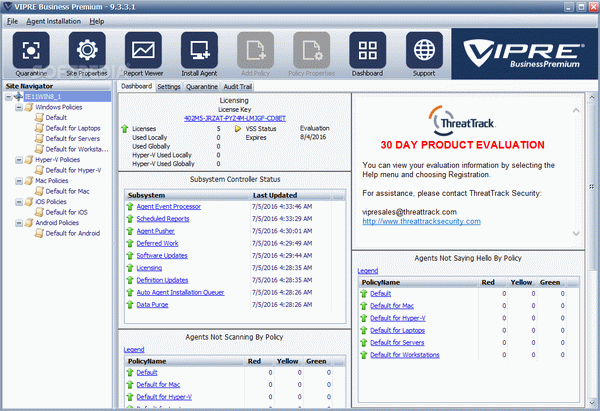Click the evaluation panel up chevron
The image size is (600, 411).
pyautogui.click(x=576, y=111)
